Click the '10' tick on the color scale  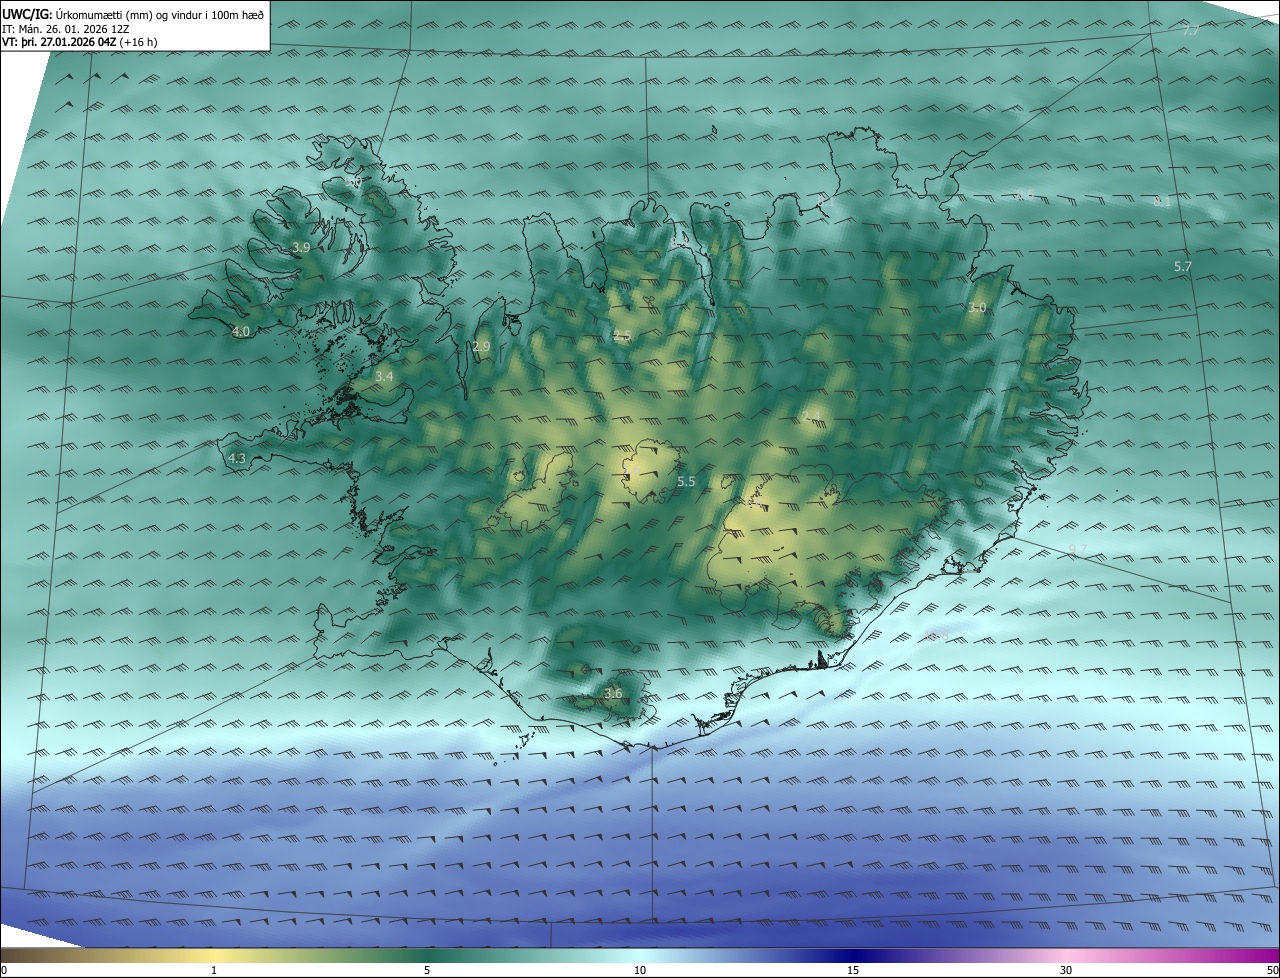(640, 970)
